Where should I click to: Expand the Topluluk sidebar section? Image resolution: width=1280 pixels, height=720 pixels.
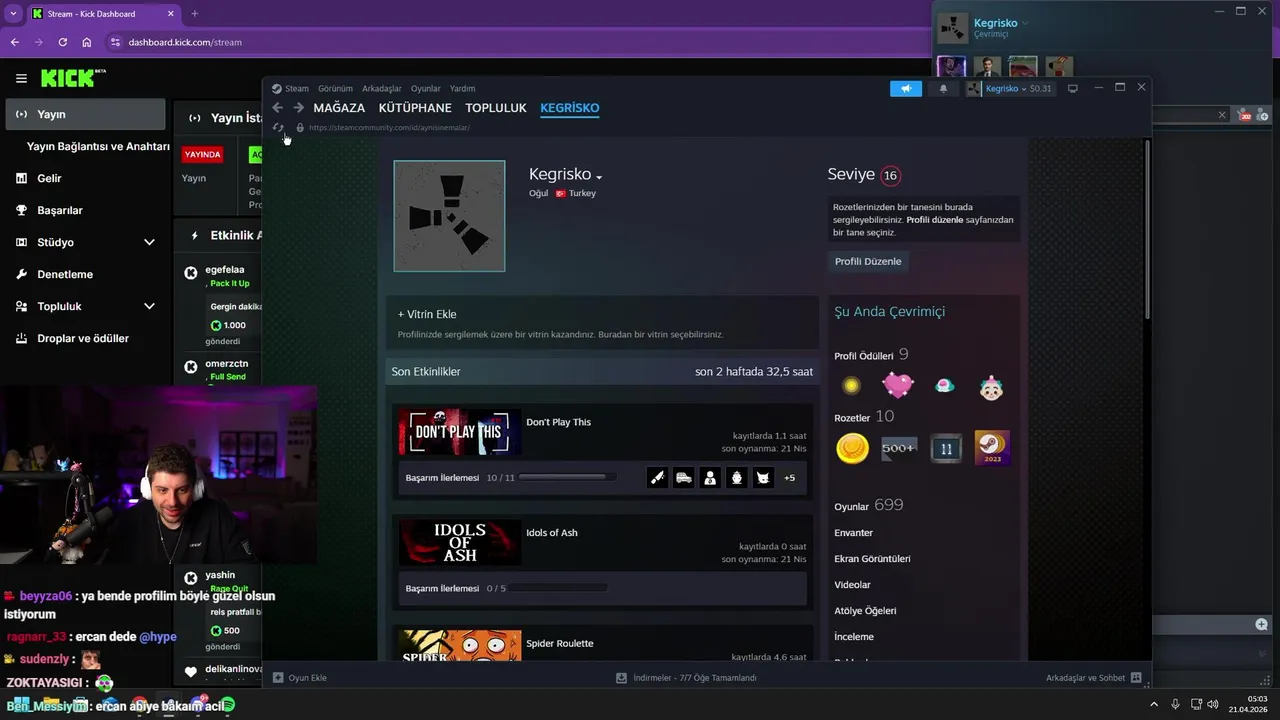coord(149,306)
